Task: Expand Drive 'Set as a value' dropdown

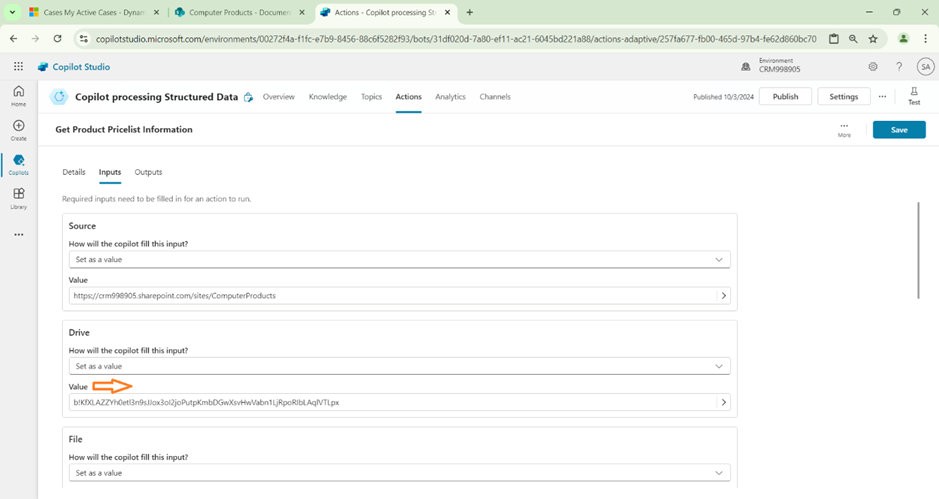Action: point(398,366)
